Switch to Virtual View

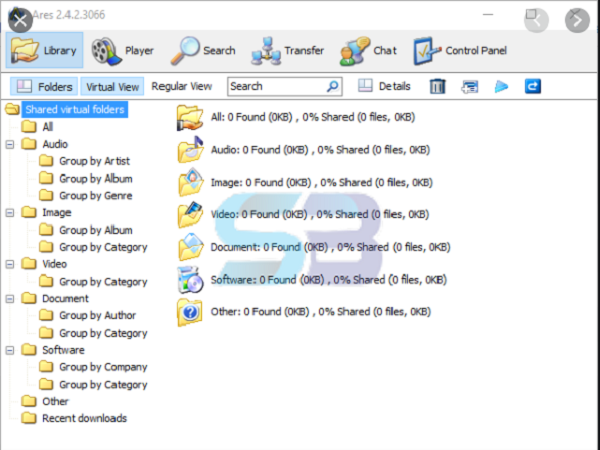click(112, 86)
